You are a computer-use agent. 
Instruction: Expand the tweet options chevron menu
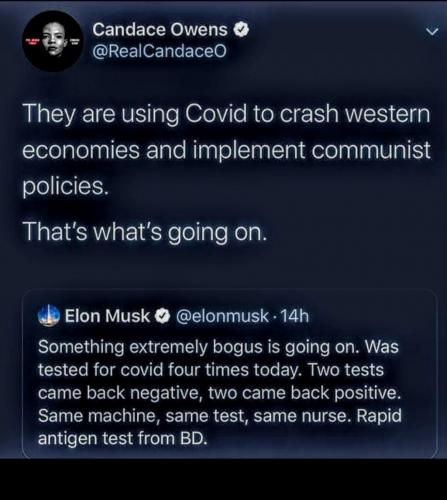point(432,32)
